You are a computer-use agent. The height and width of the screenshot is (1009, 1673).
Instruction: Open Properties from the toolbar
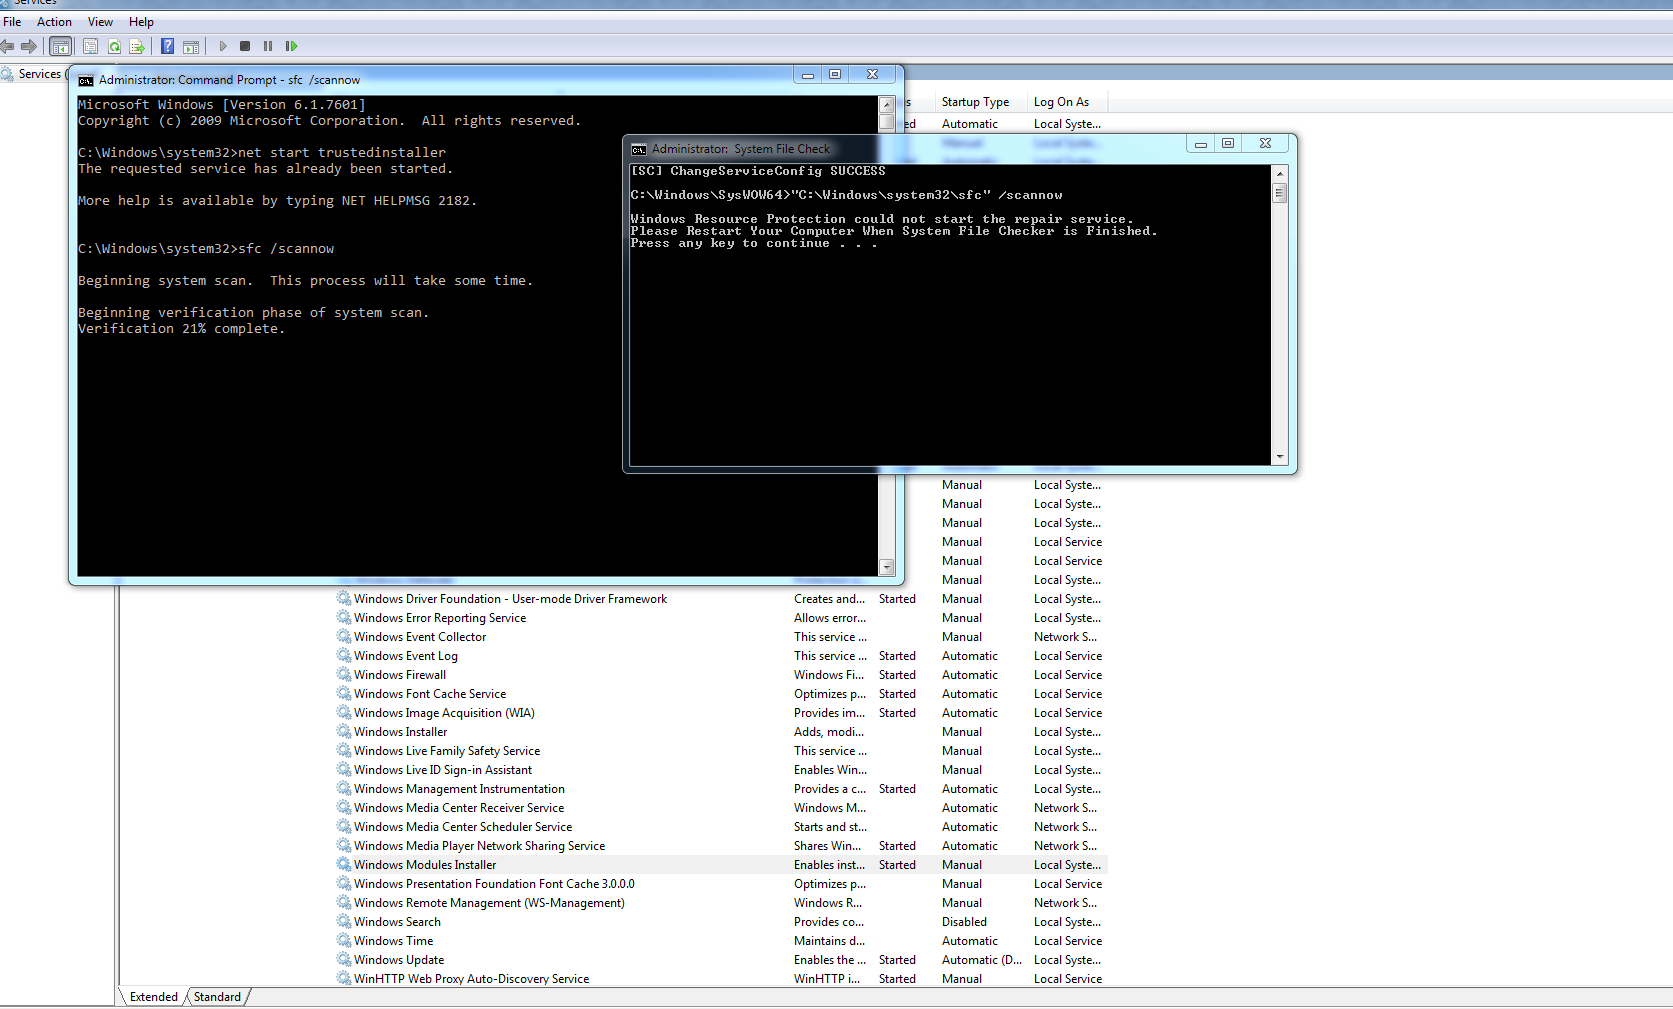tap(90, 46)
